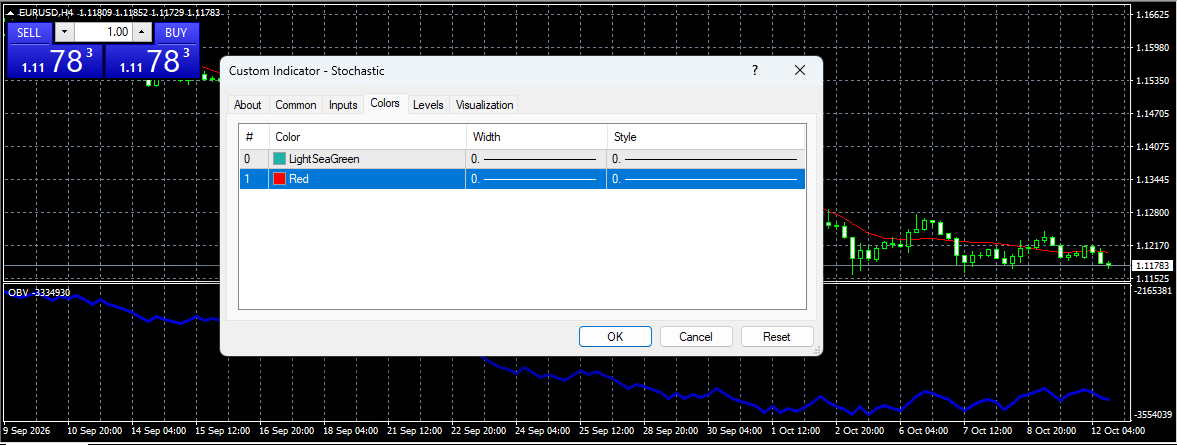The width and height of the screenshot is (1177, 445).
Task: Select the Colors tab
Action: [x=385, y=104]
